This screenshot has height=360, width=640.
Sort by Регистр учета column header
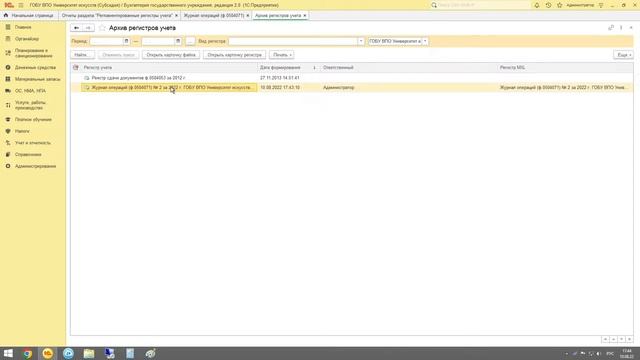(169, 67)
